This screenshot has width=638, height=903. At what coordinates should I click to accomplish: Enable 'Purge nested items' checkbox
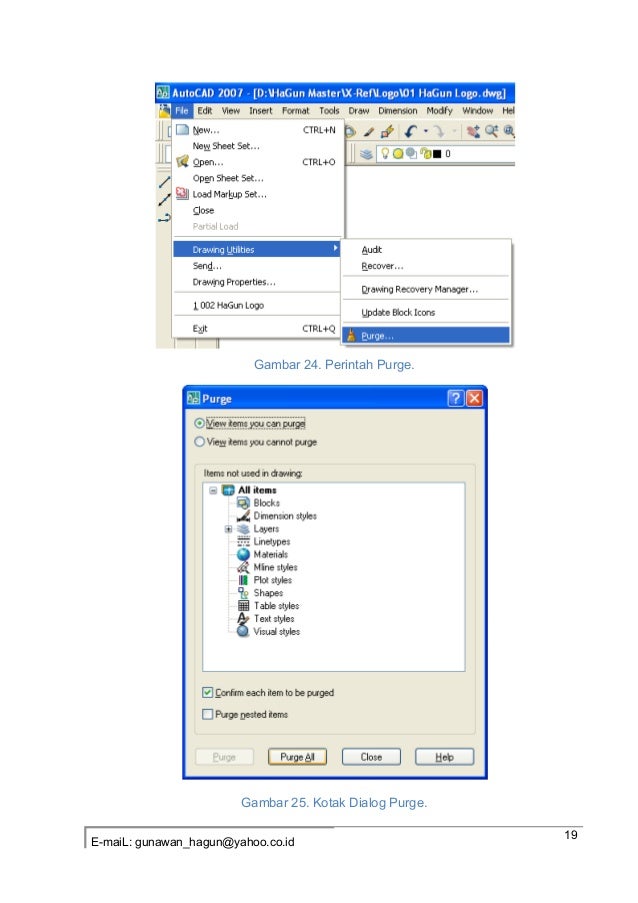207,714
